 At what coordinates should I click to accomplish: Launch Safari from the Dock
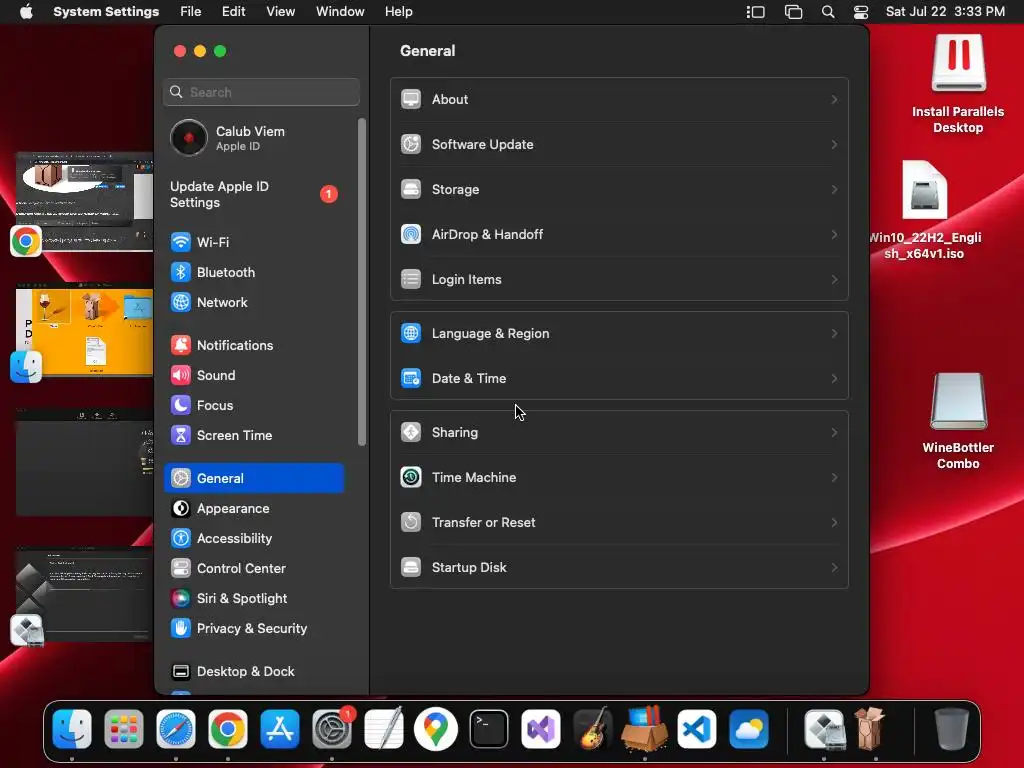[x=176, y=729]
